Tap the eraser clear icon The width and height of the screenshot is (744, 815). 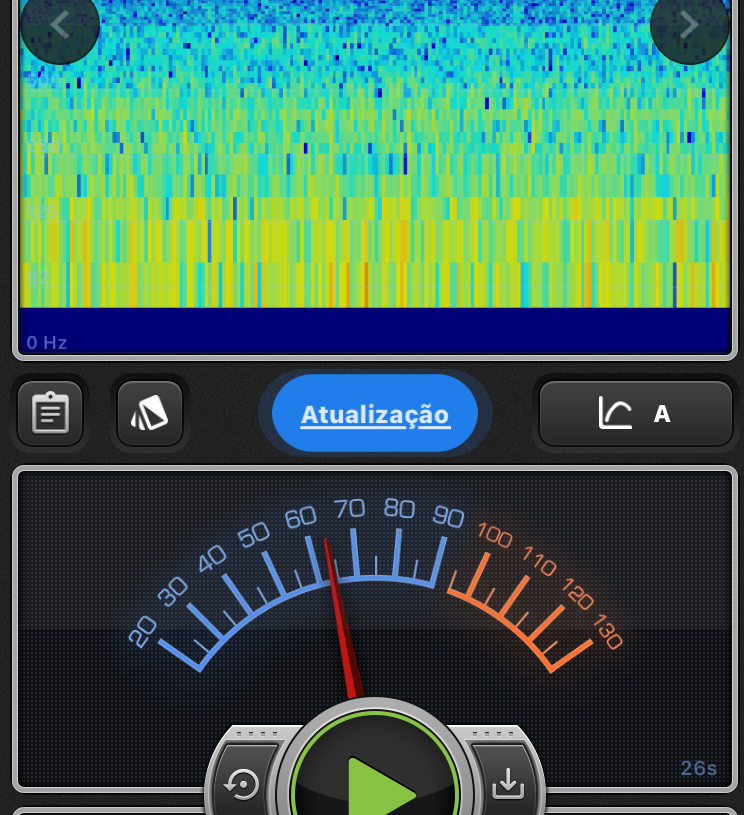(150, 413)
